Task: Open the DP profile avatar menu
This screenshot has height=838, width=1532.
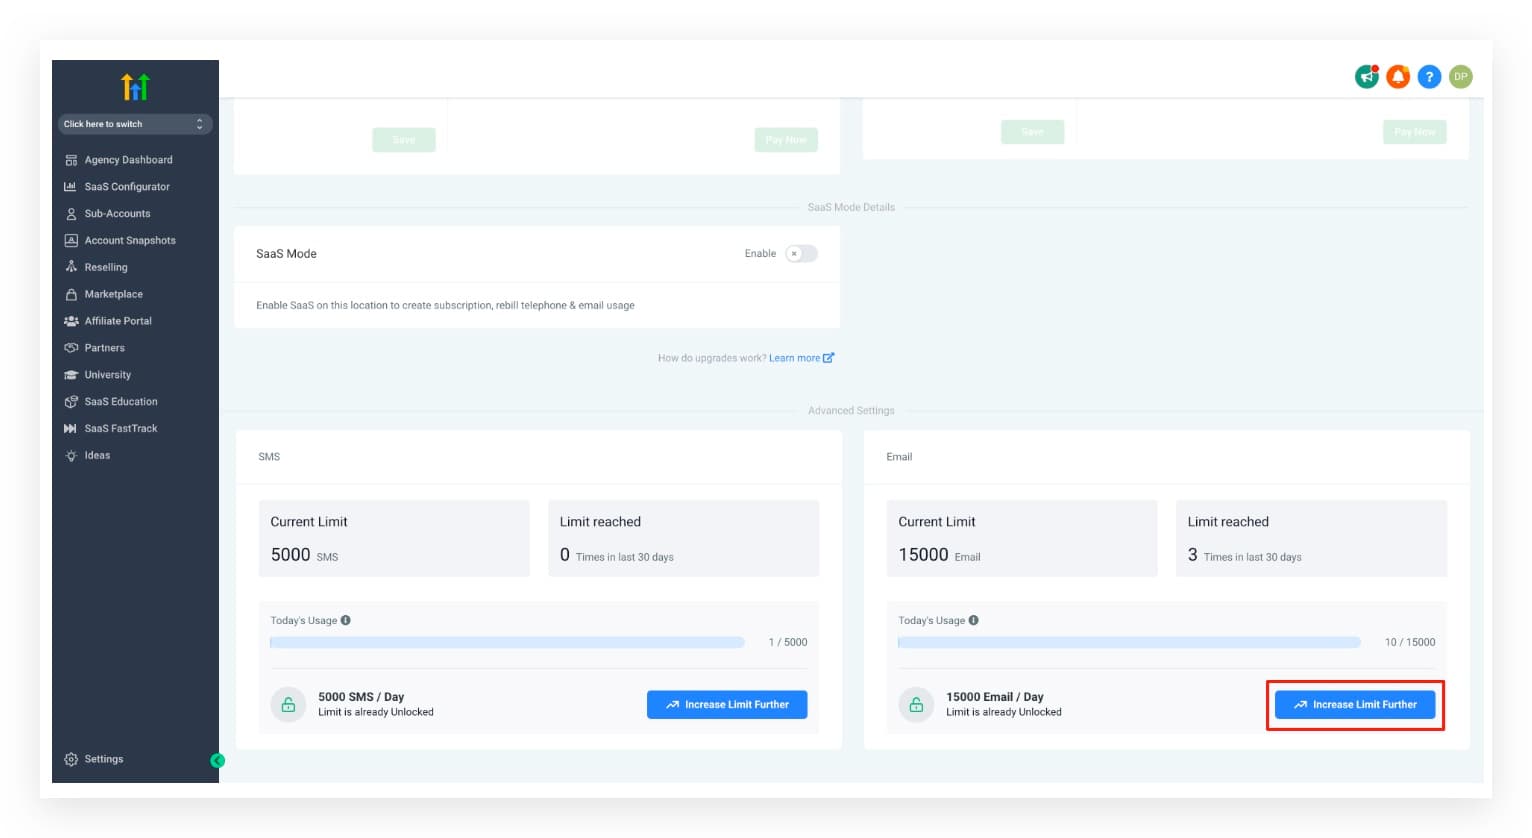Action: point(1460,76)
